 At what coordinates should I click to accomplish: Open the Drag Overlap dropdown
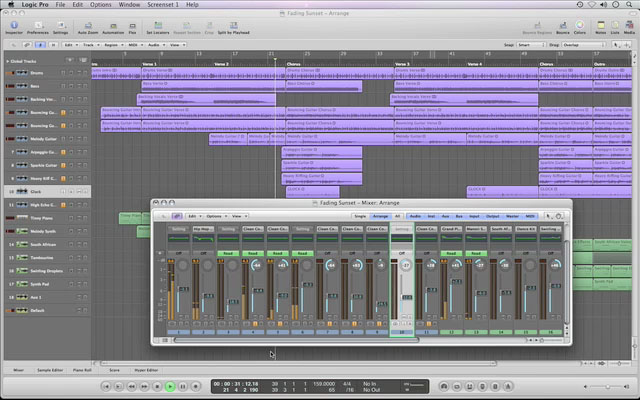pyautogui.click(x=584, y=45)
